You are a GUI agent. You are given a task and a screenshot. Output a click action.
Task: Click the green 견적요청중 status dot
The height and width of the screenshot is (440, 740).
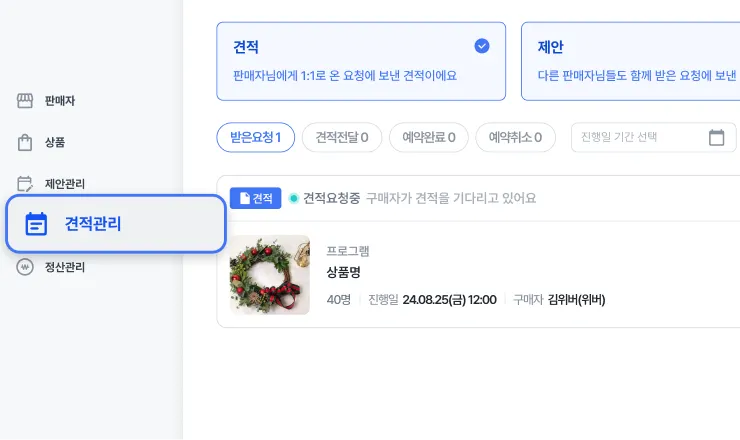(x=294, y=198)
